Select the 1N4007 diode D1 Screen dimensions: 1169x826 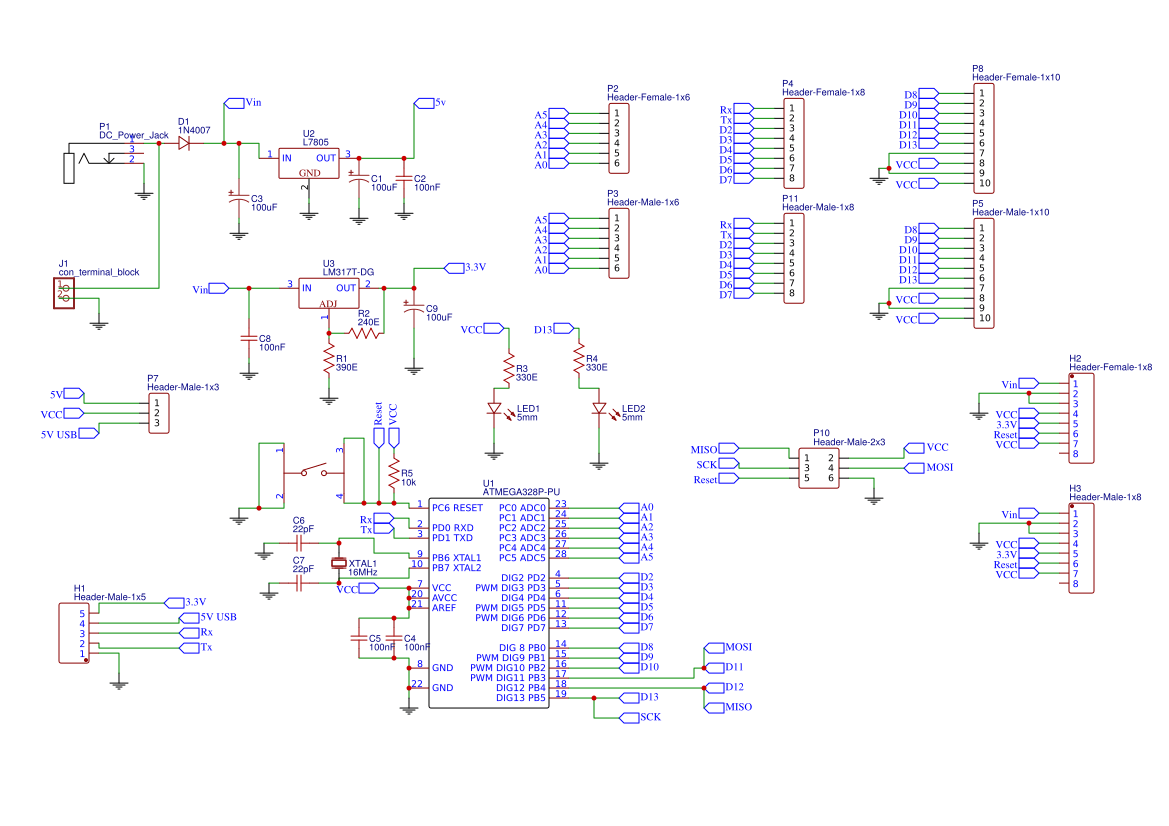pyautogui.click(x=183, y=145)
